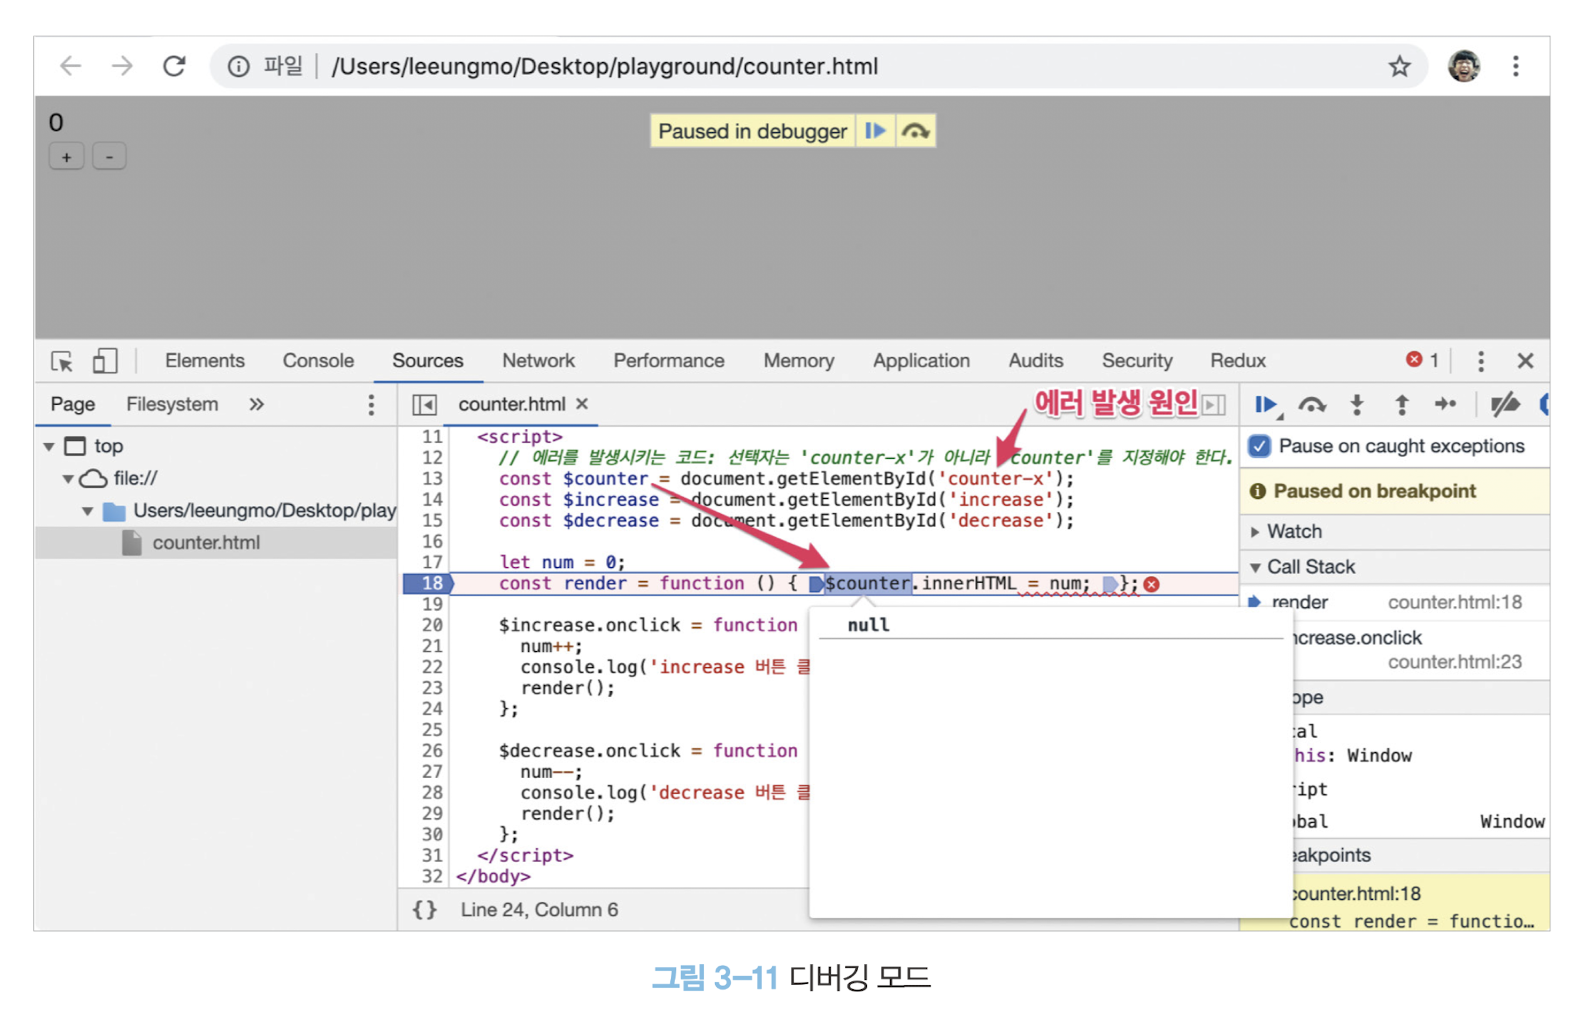Toggle the device toolbar icon

tap(105, 361)
